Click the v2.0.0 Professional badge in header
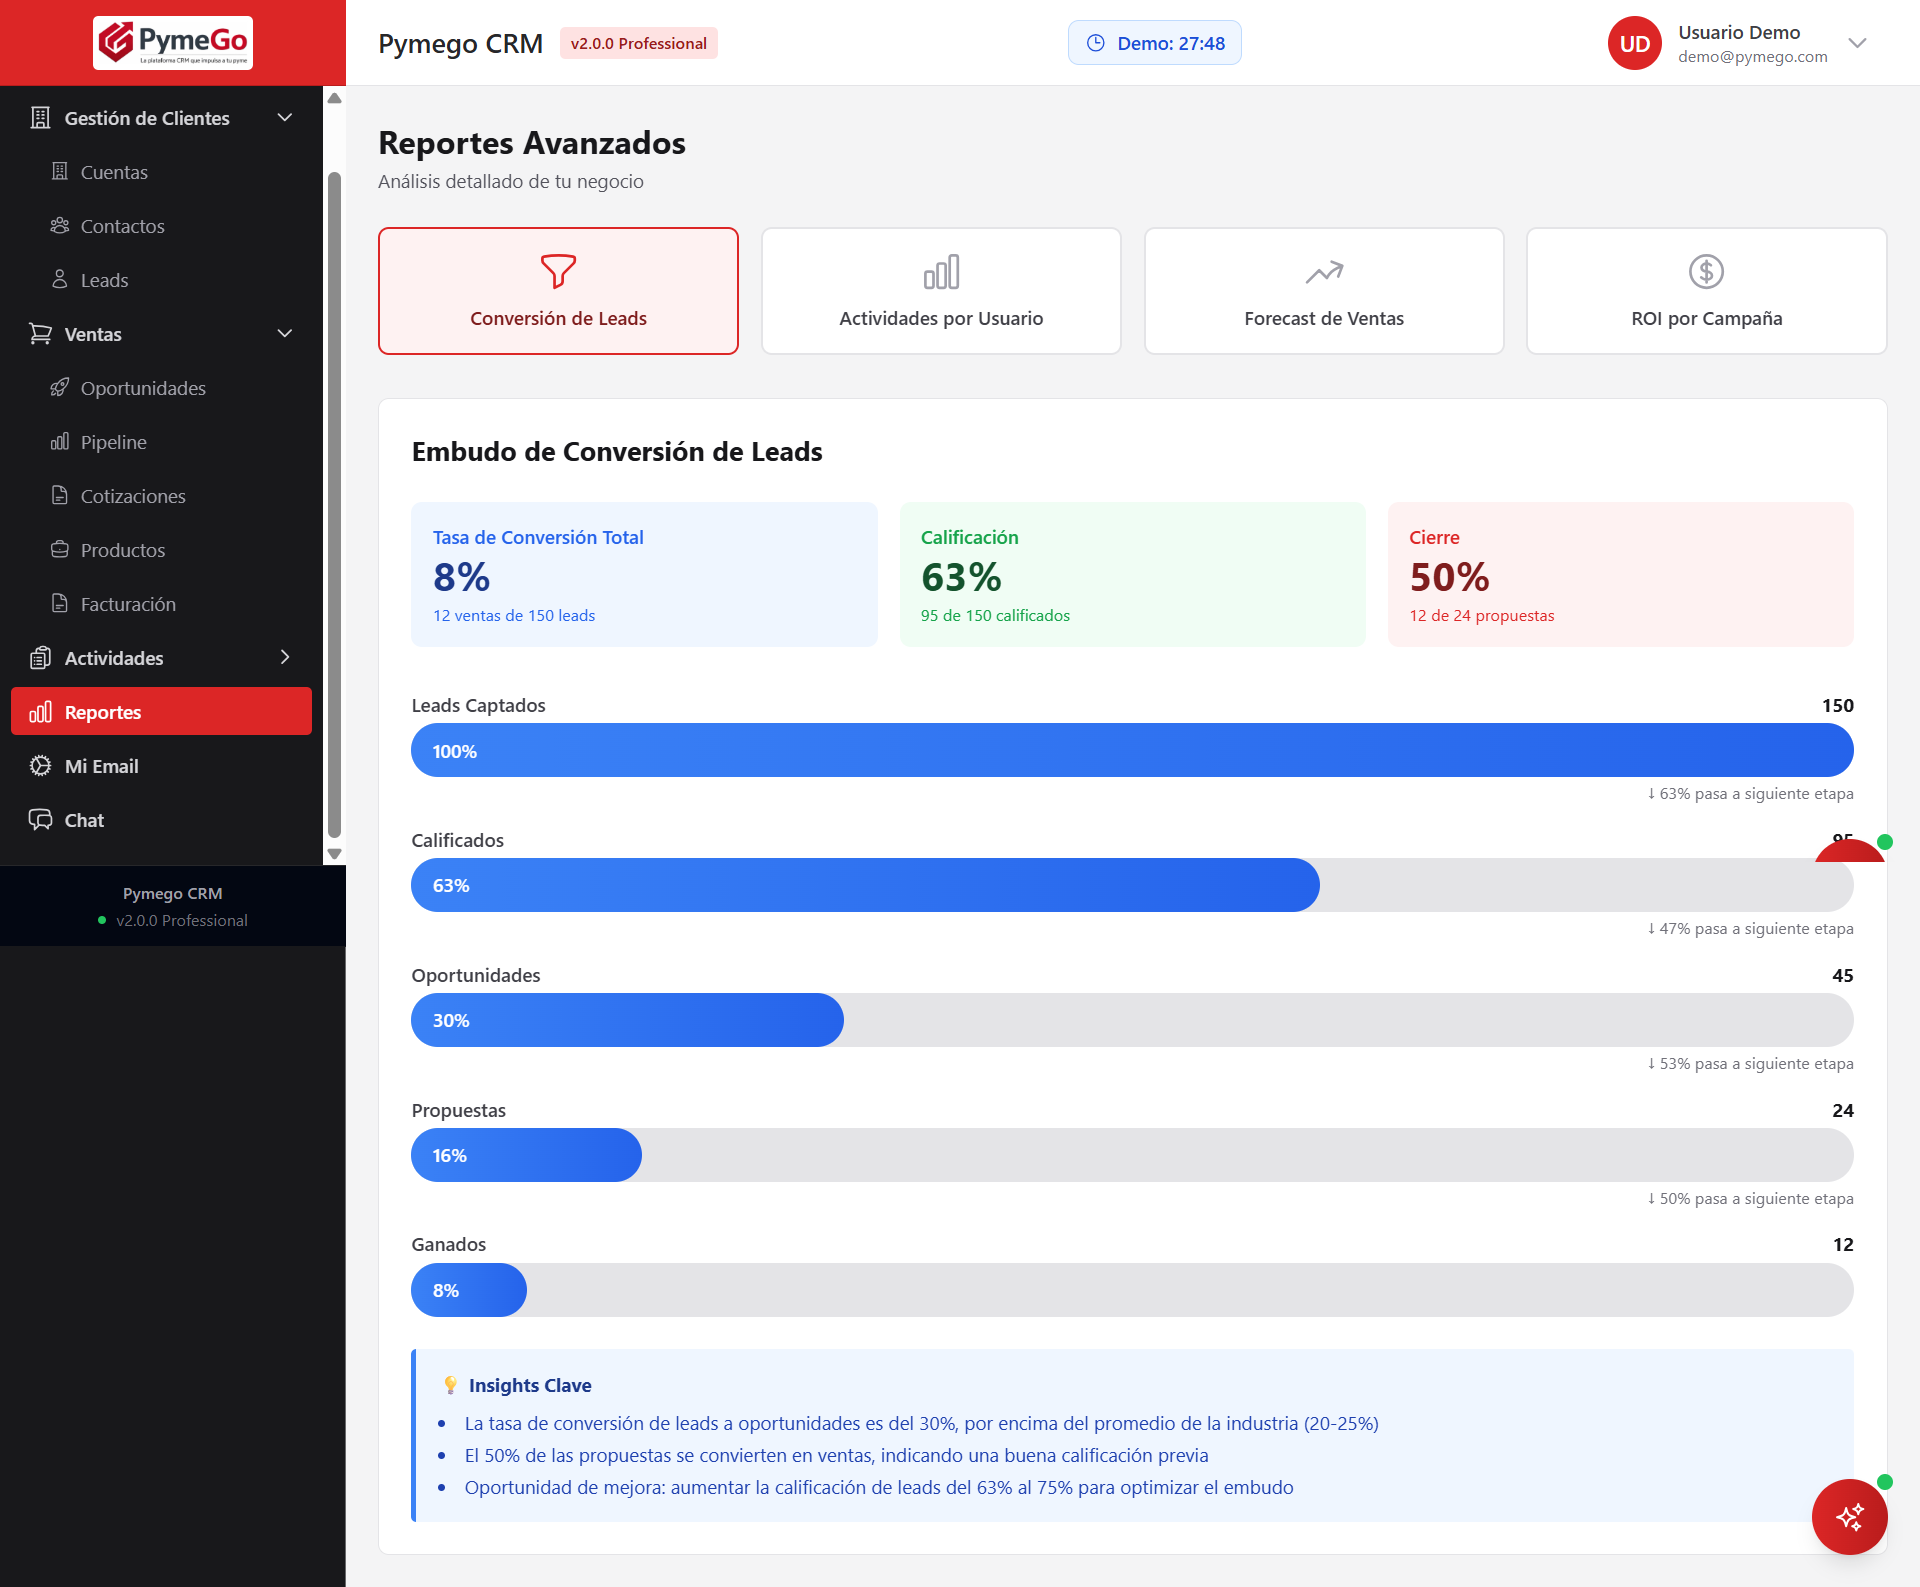This screenshot has height=1587, width=1920. tap(638, 43)
